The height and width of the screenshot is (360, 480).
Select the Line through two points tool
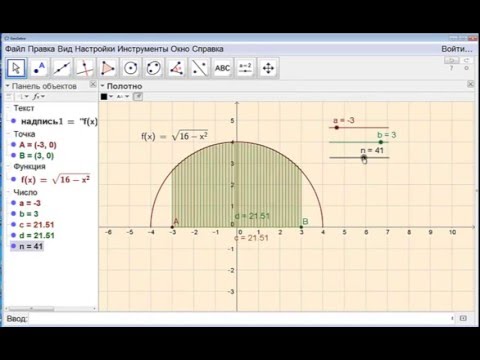pos(62,68)
